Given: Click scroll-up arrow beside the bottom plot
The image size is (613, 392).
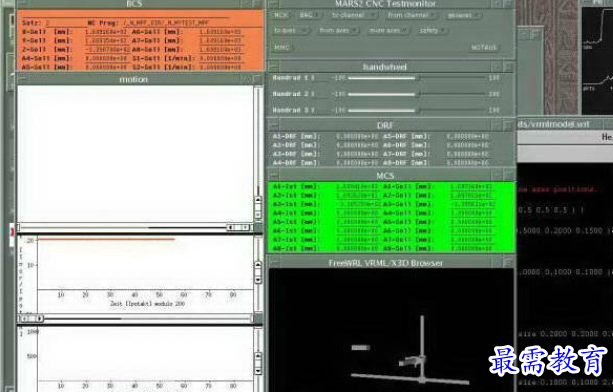Looking at the screenshot, I should [x=258, y=356].
